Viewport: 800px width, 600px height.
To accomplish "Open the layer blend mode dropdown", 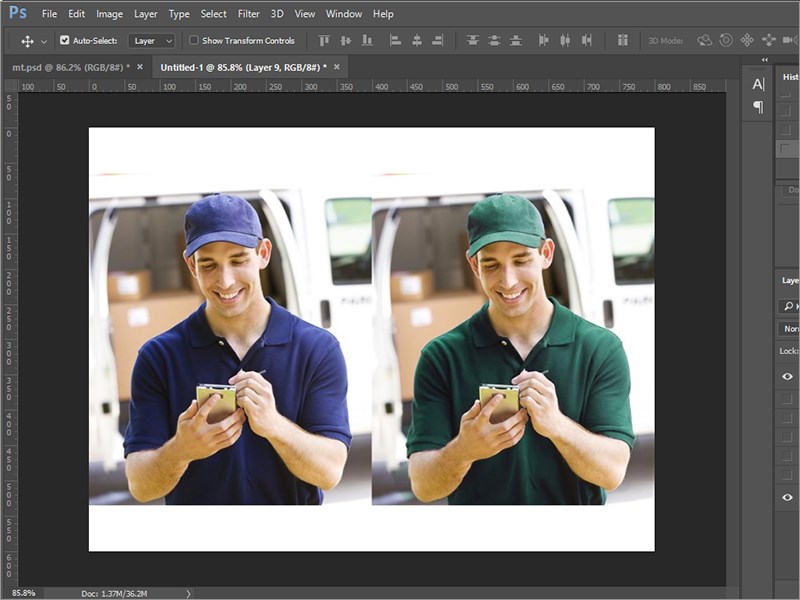I will pos(789,328).
